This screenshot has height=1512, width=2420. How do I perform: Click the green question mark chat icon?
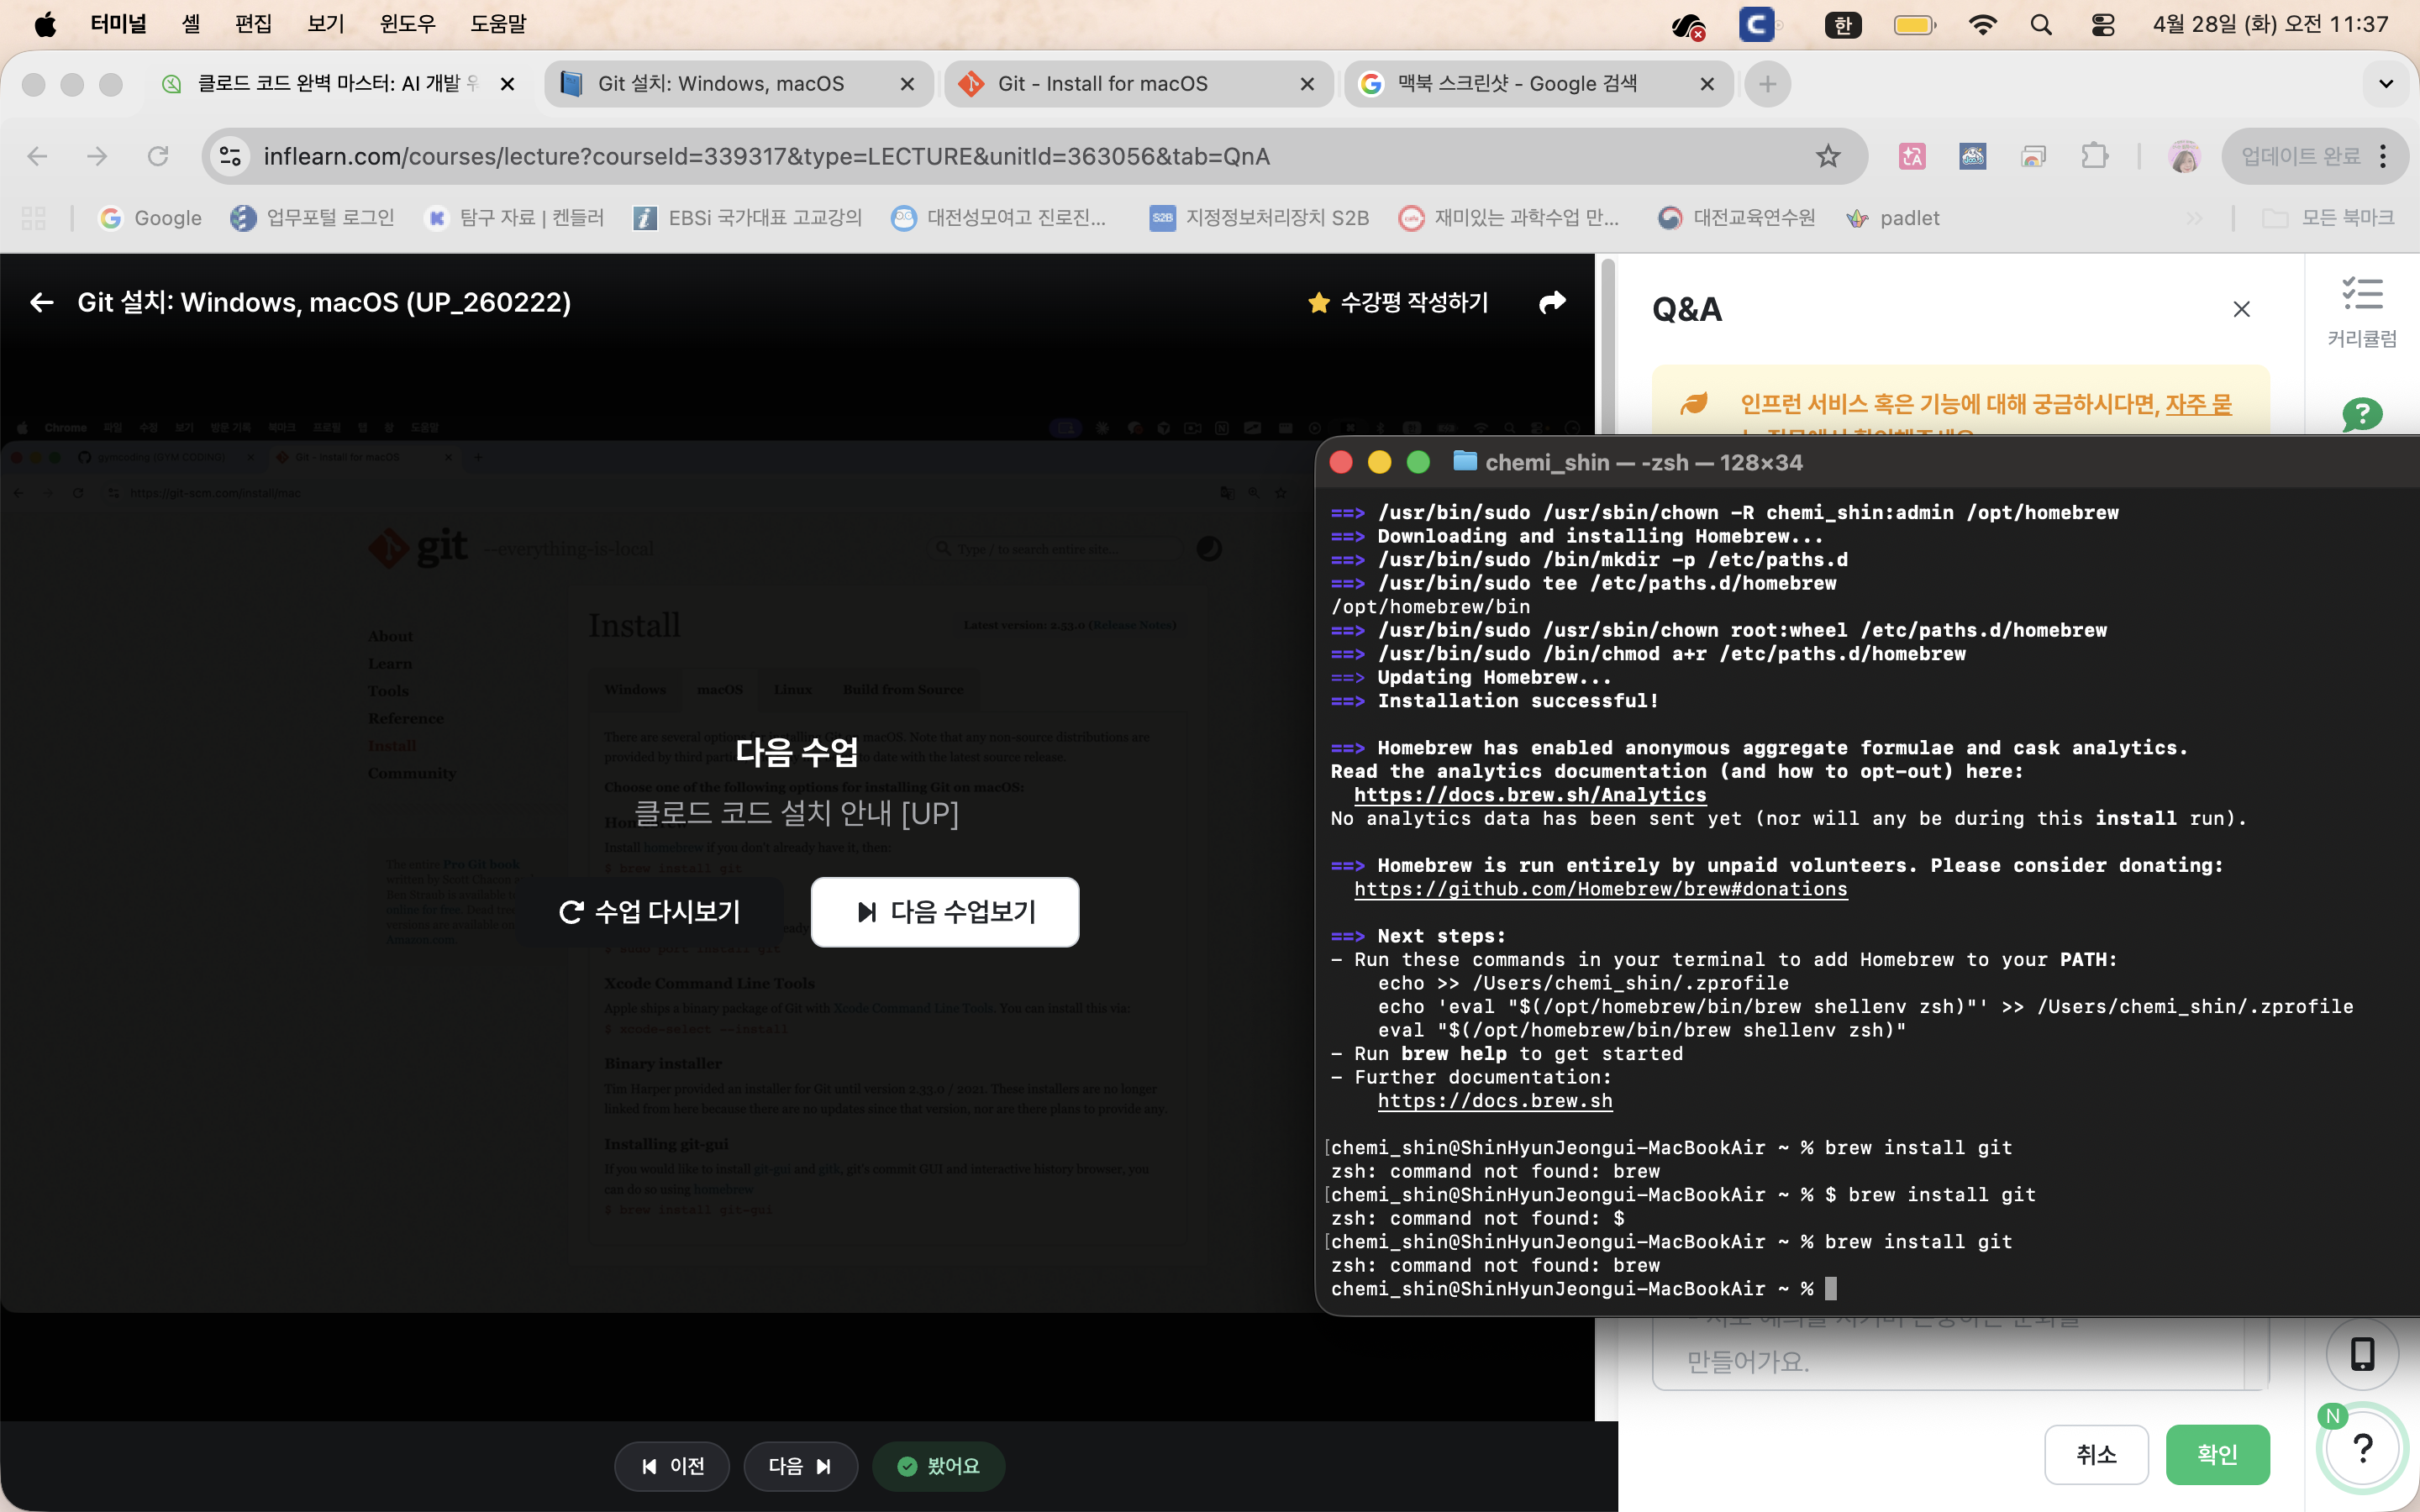pos(2361,413)
